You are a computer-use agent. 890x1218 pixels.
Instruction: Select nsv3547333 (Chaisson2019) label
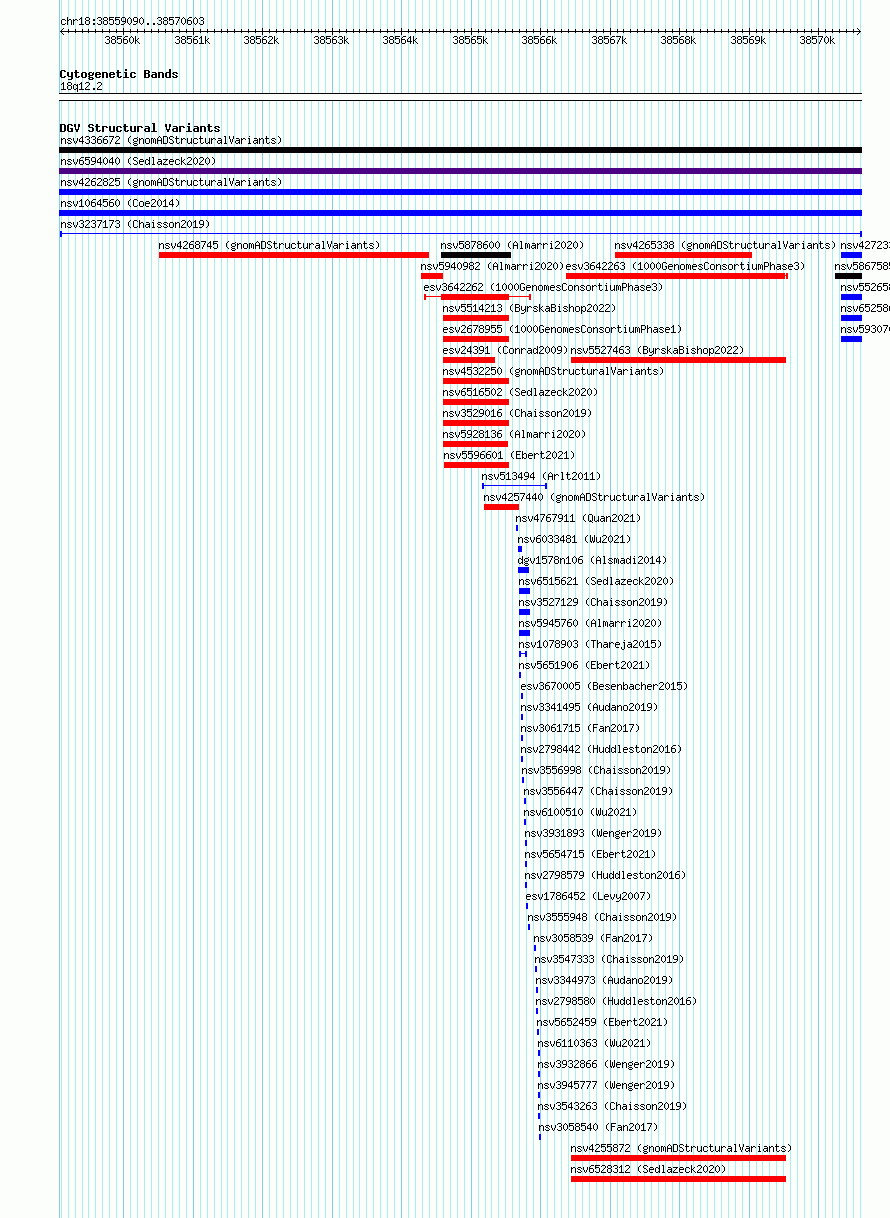pos(610,959)
